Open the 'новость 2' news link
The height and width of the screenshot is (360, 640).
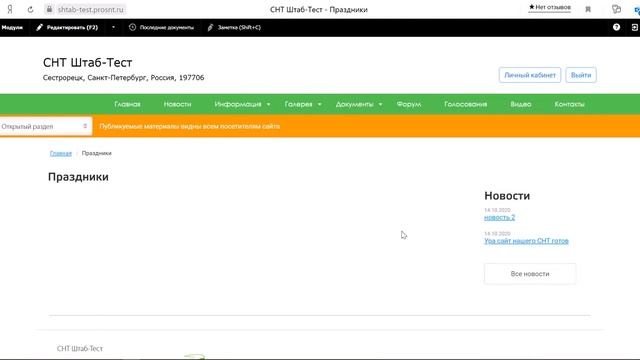tap(500, 218)
